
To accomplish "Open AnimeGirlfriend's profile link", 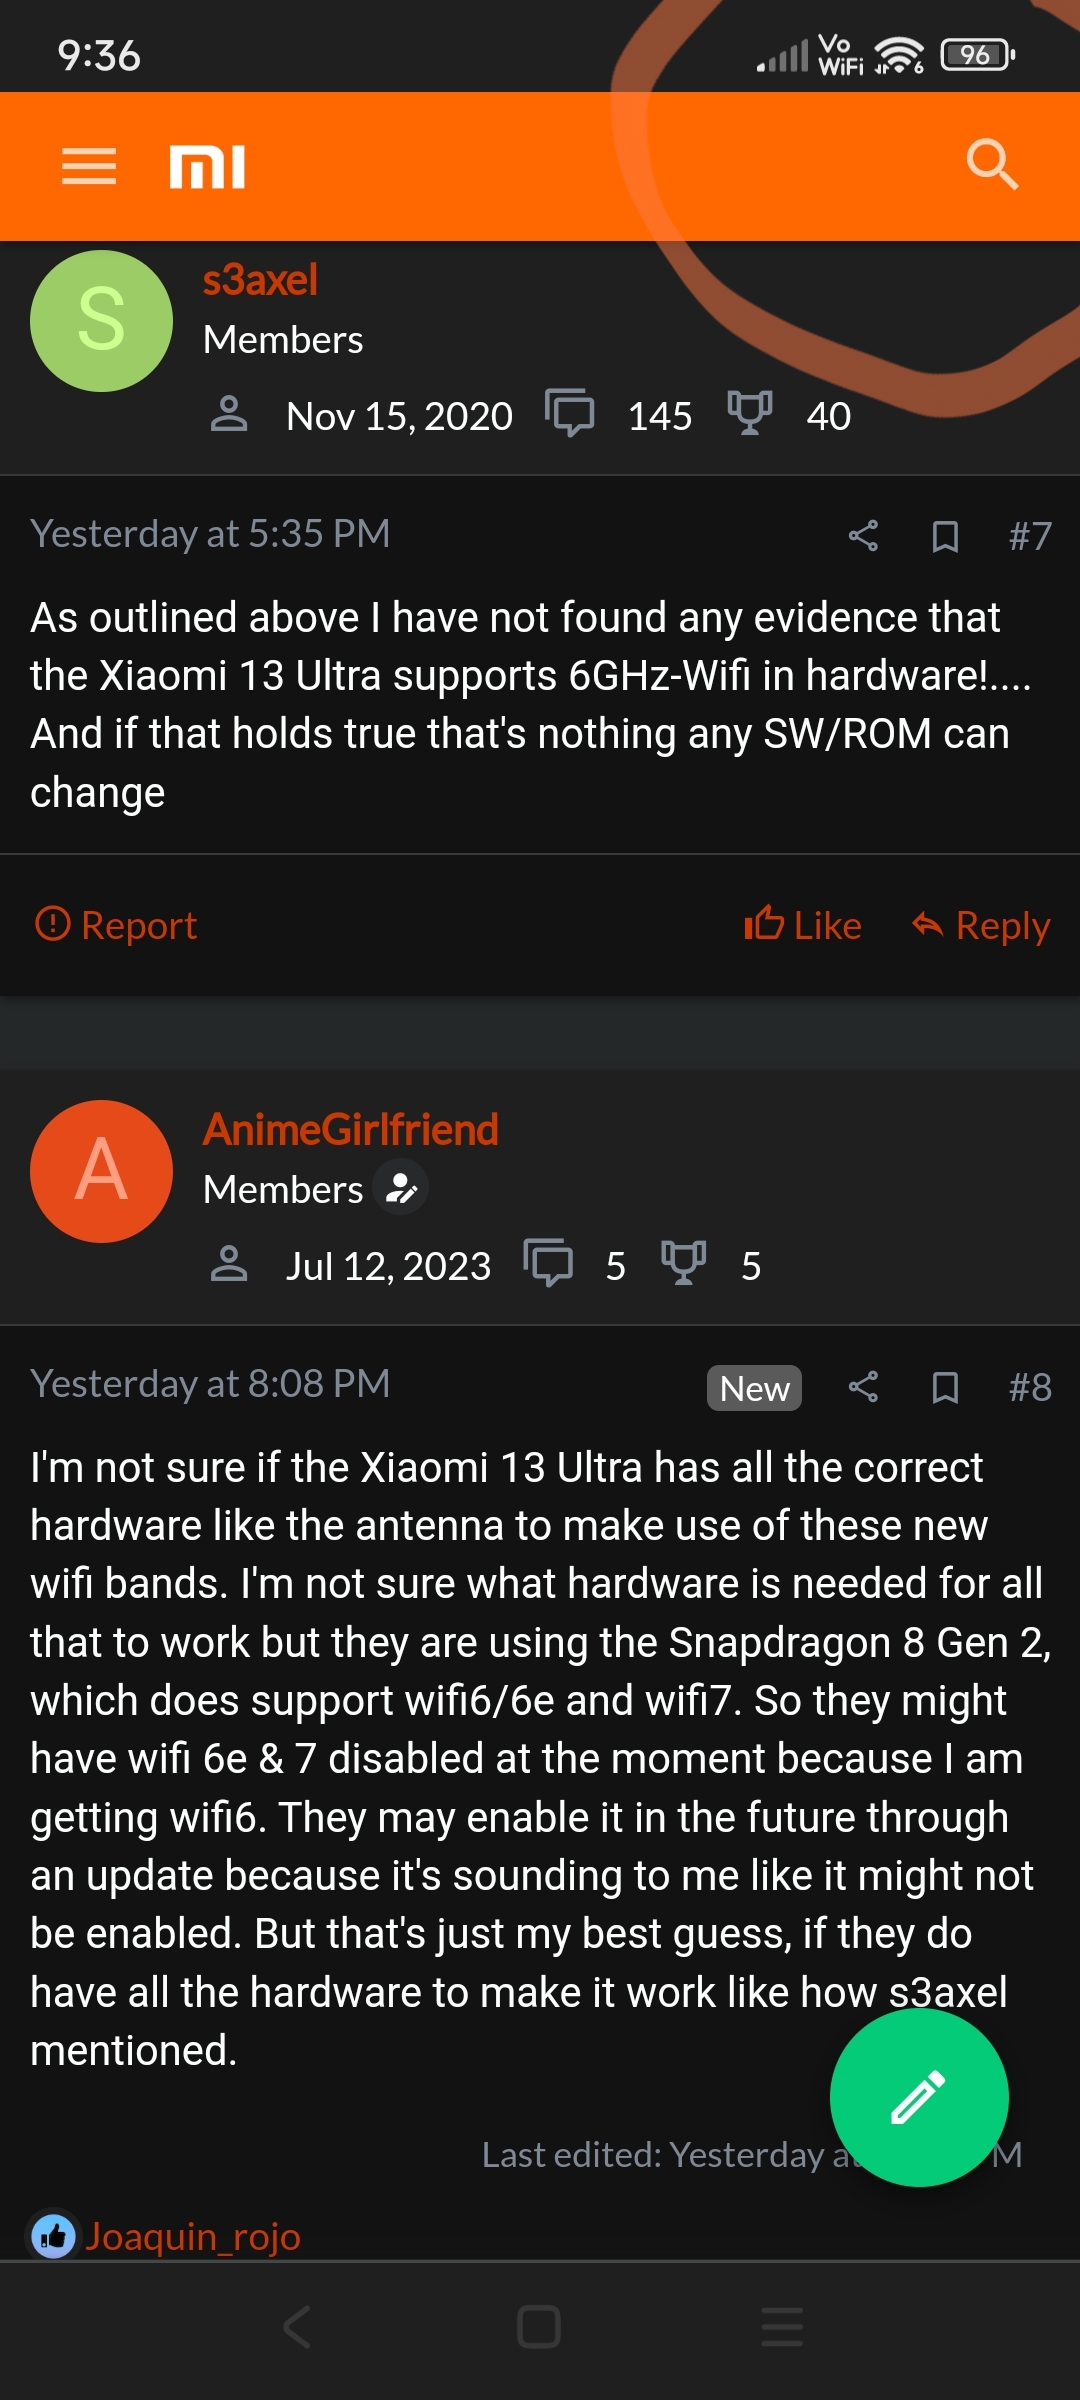I will tap(351, 1130).
